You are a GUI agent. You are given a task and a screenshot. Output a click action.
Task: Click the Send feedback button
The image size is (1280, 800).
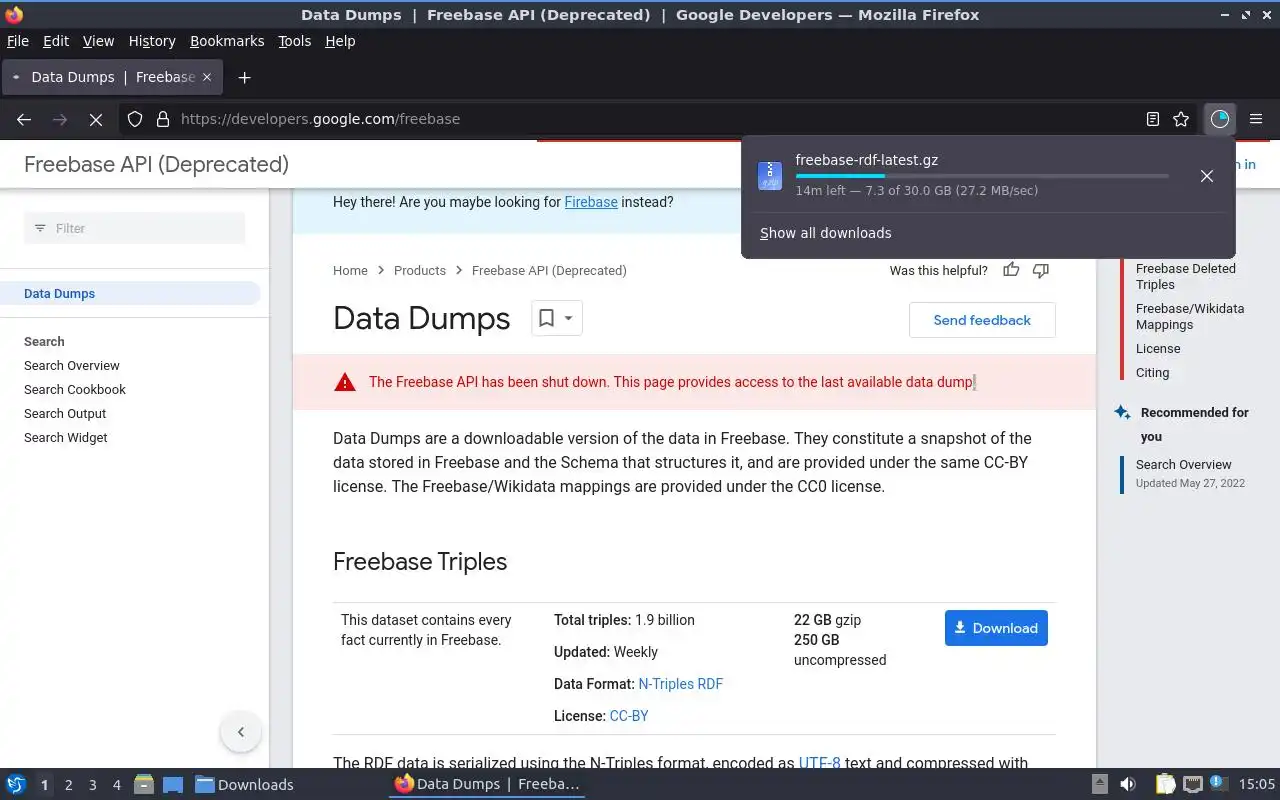982,320
